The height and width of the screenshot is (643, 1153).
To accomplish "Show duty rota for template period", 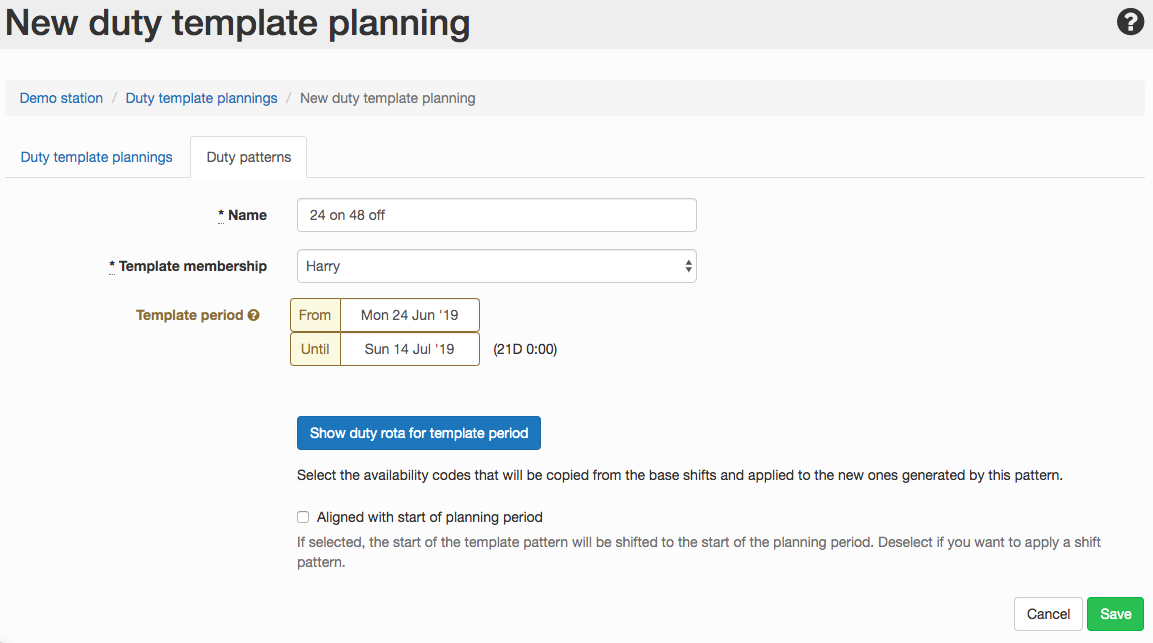I will [x=419, y=433].
